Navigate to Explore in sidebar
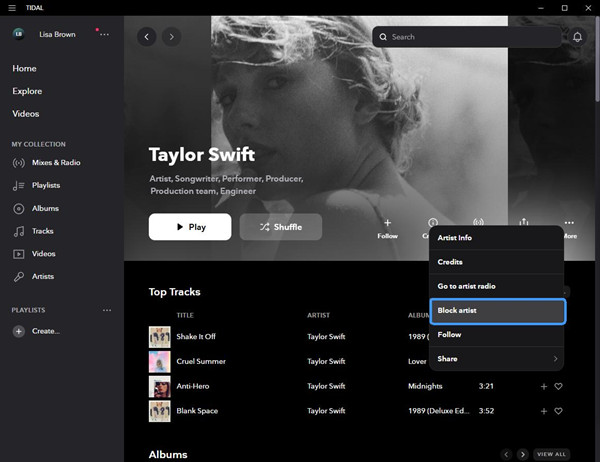600x462 pixels. coord(27,91)
